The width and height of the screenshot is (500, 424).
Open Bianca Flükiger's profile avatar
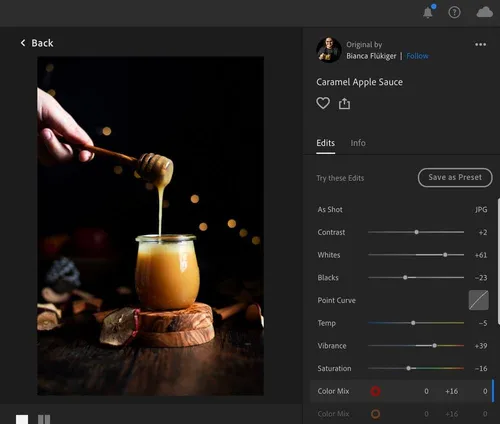click(x=329, y=50)
